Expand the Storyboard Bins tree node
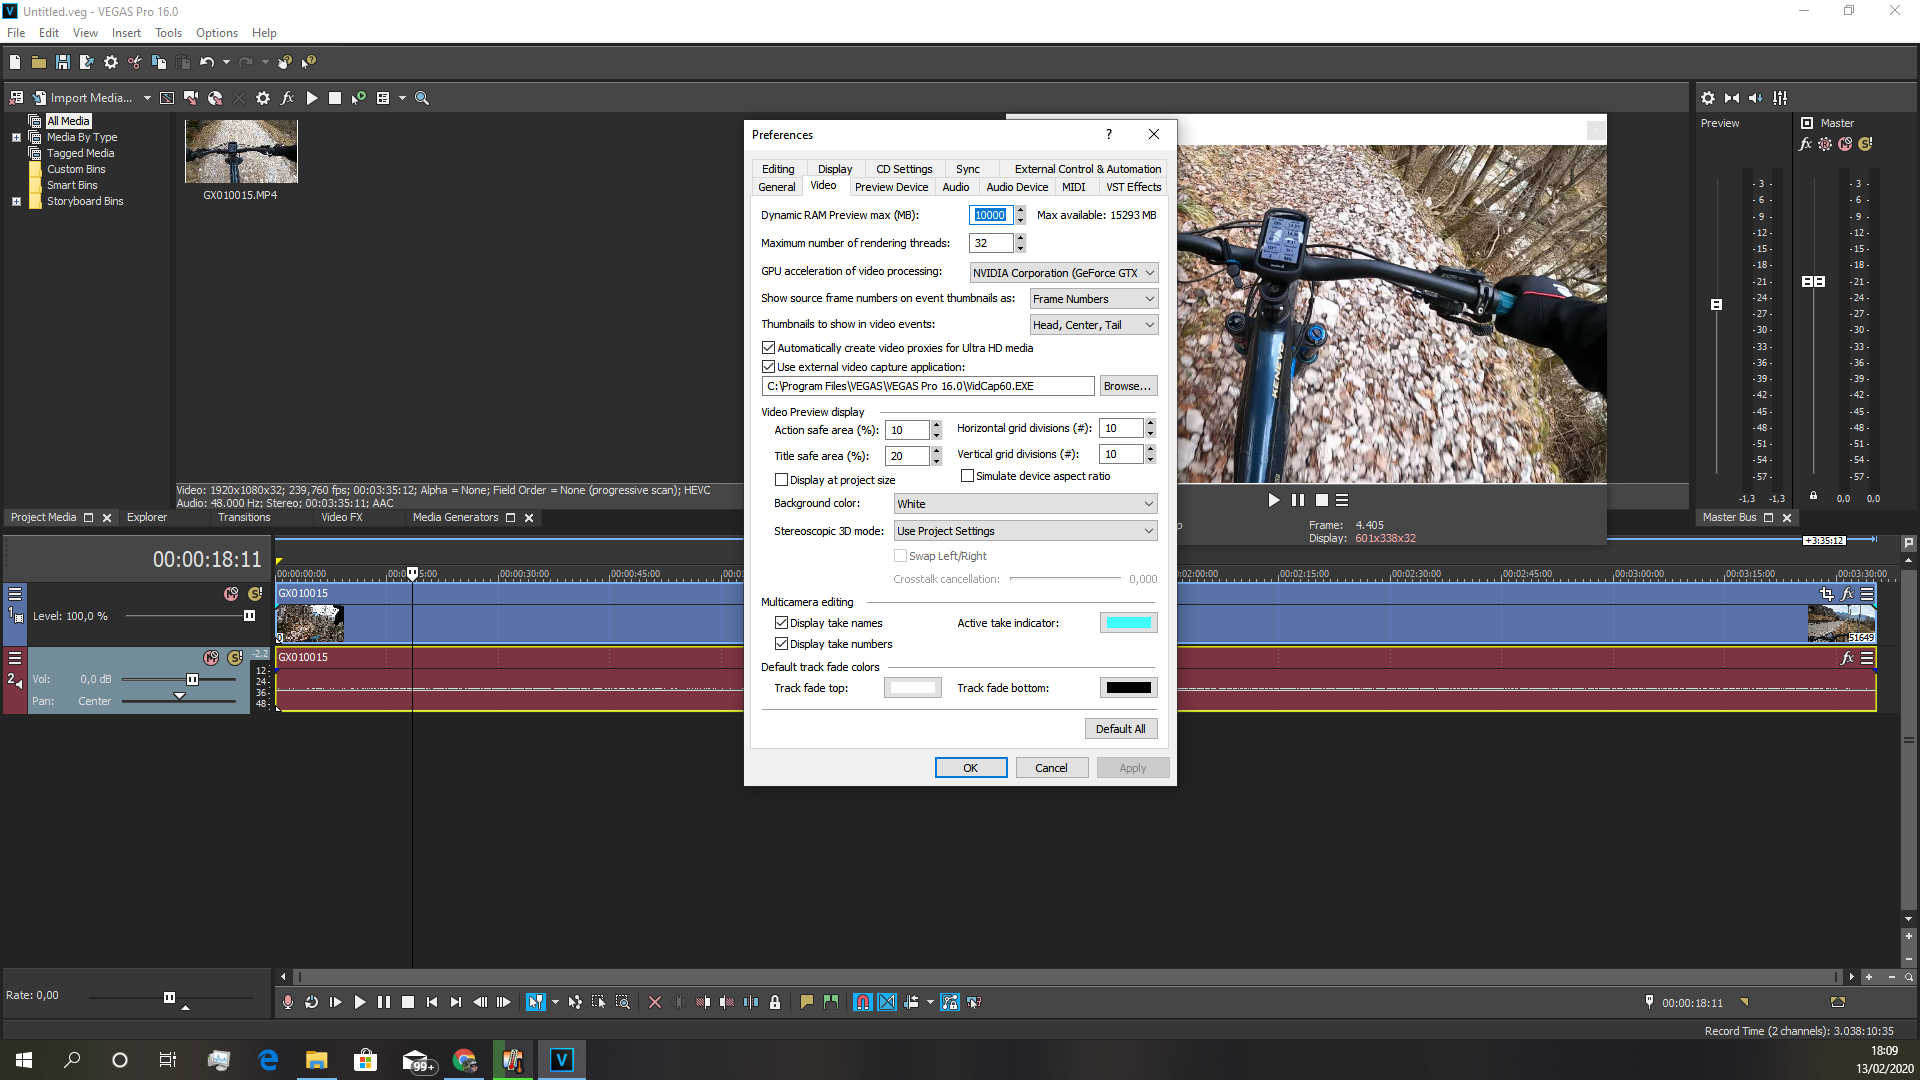The width and height of the screenshot is (1920, 1080). coord(16,201)
